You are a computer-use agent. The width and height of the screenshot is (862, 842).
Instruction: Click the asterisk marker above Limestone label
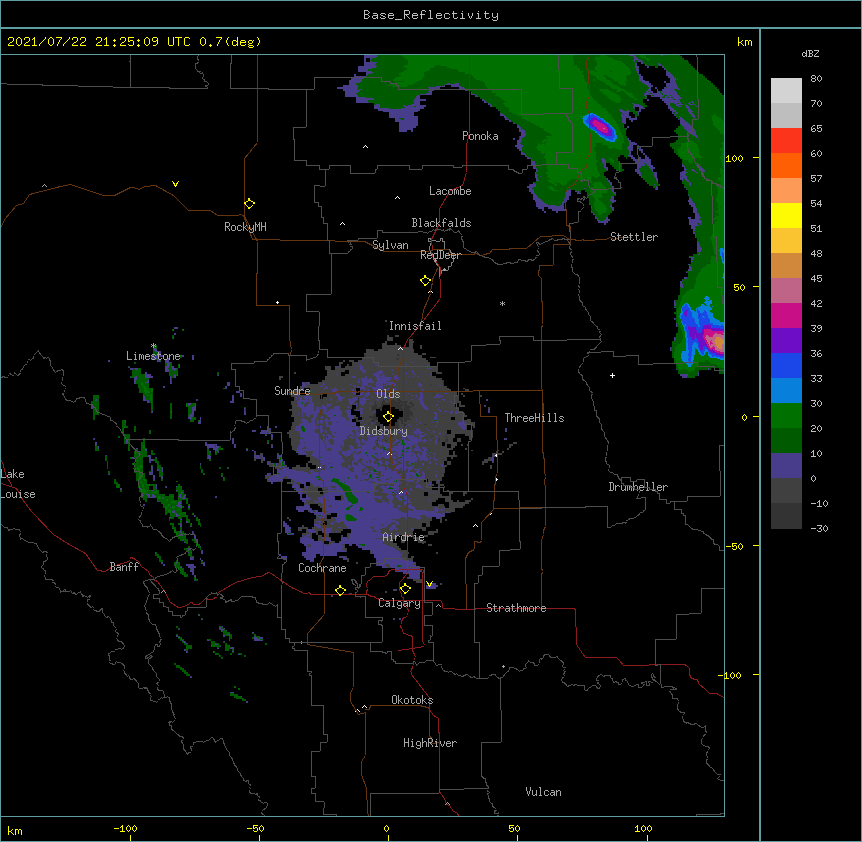coord(154,346)
